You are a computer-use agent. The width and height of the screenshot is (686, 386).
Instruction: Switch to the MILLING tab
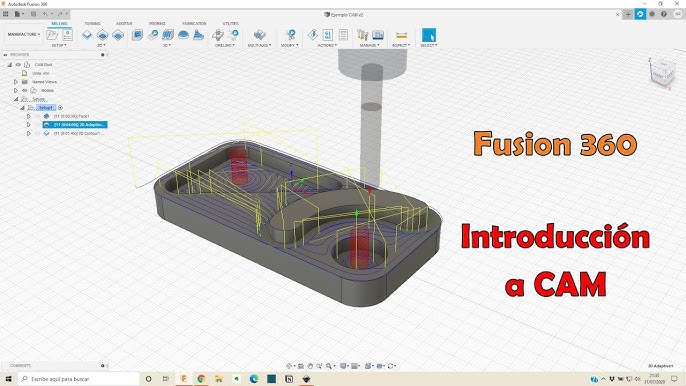pos(60,23)
